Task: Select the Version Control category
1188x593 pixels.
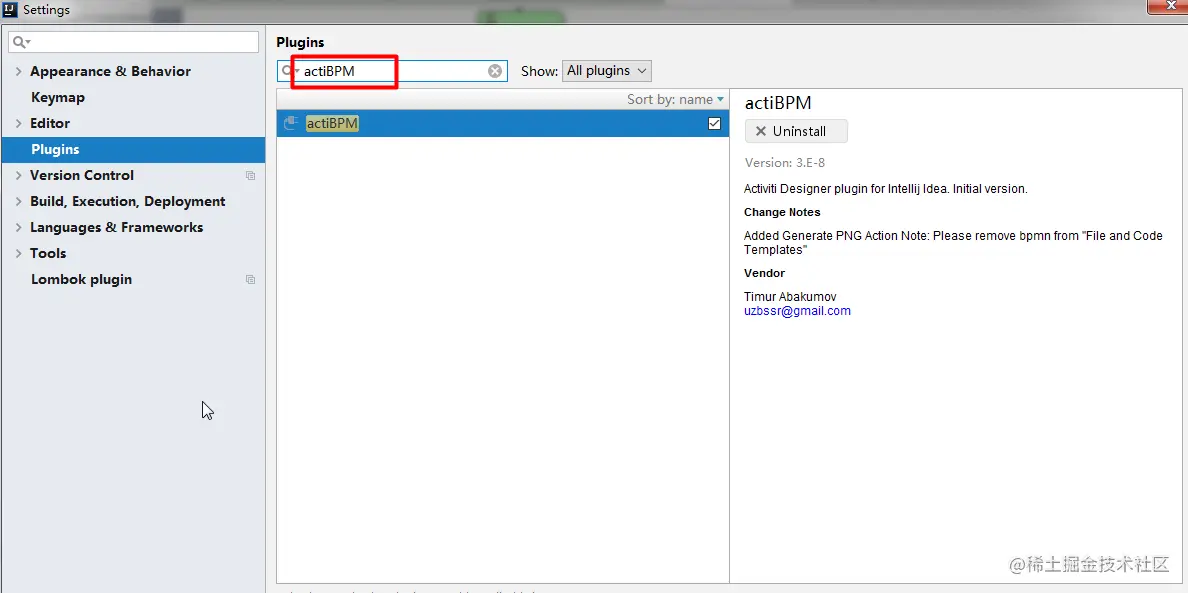Action: click(x=82, y=176)
